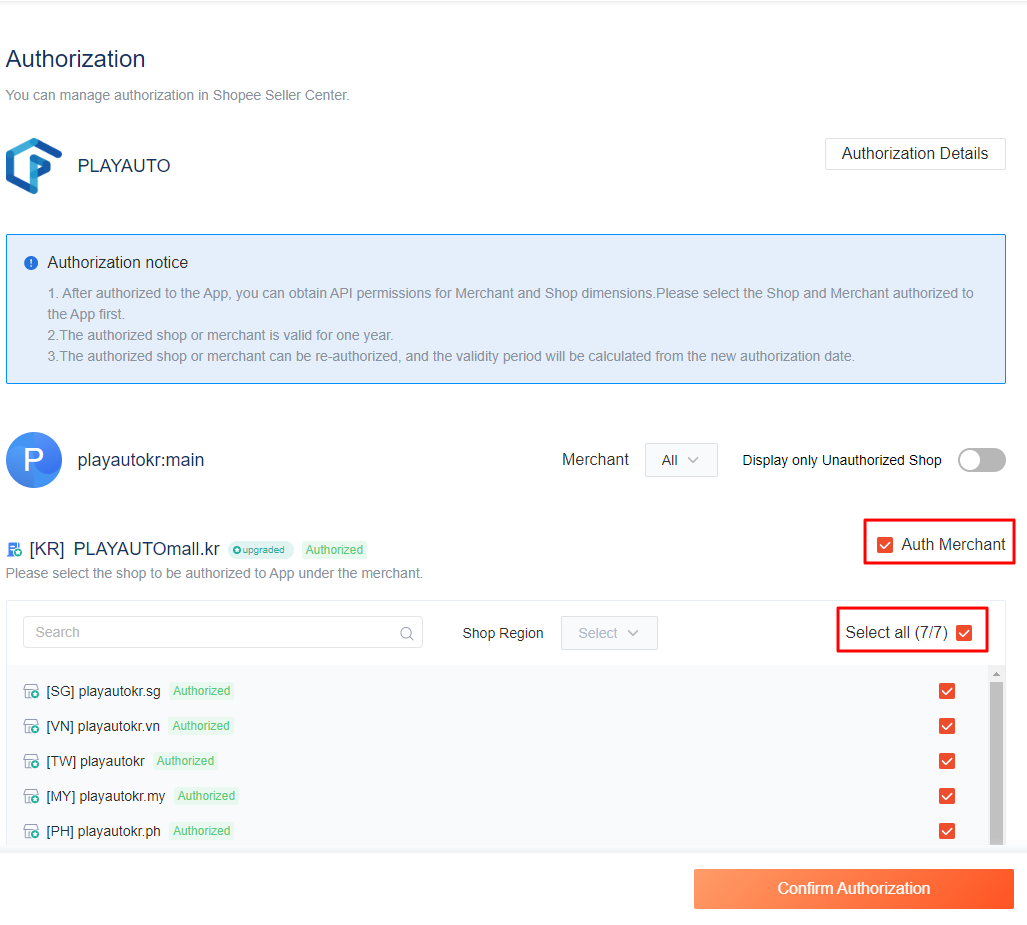Click Authorized tag for playautokr.my

click(x=206, y=796)
